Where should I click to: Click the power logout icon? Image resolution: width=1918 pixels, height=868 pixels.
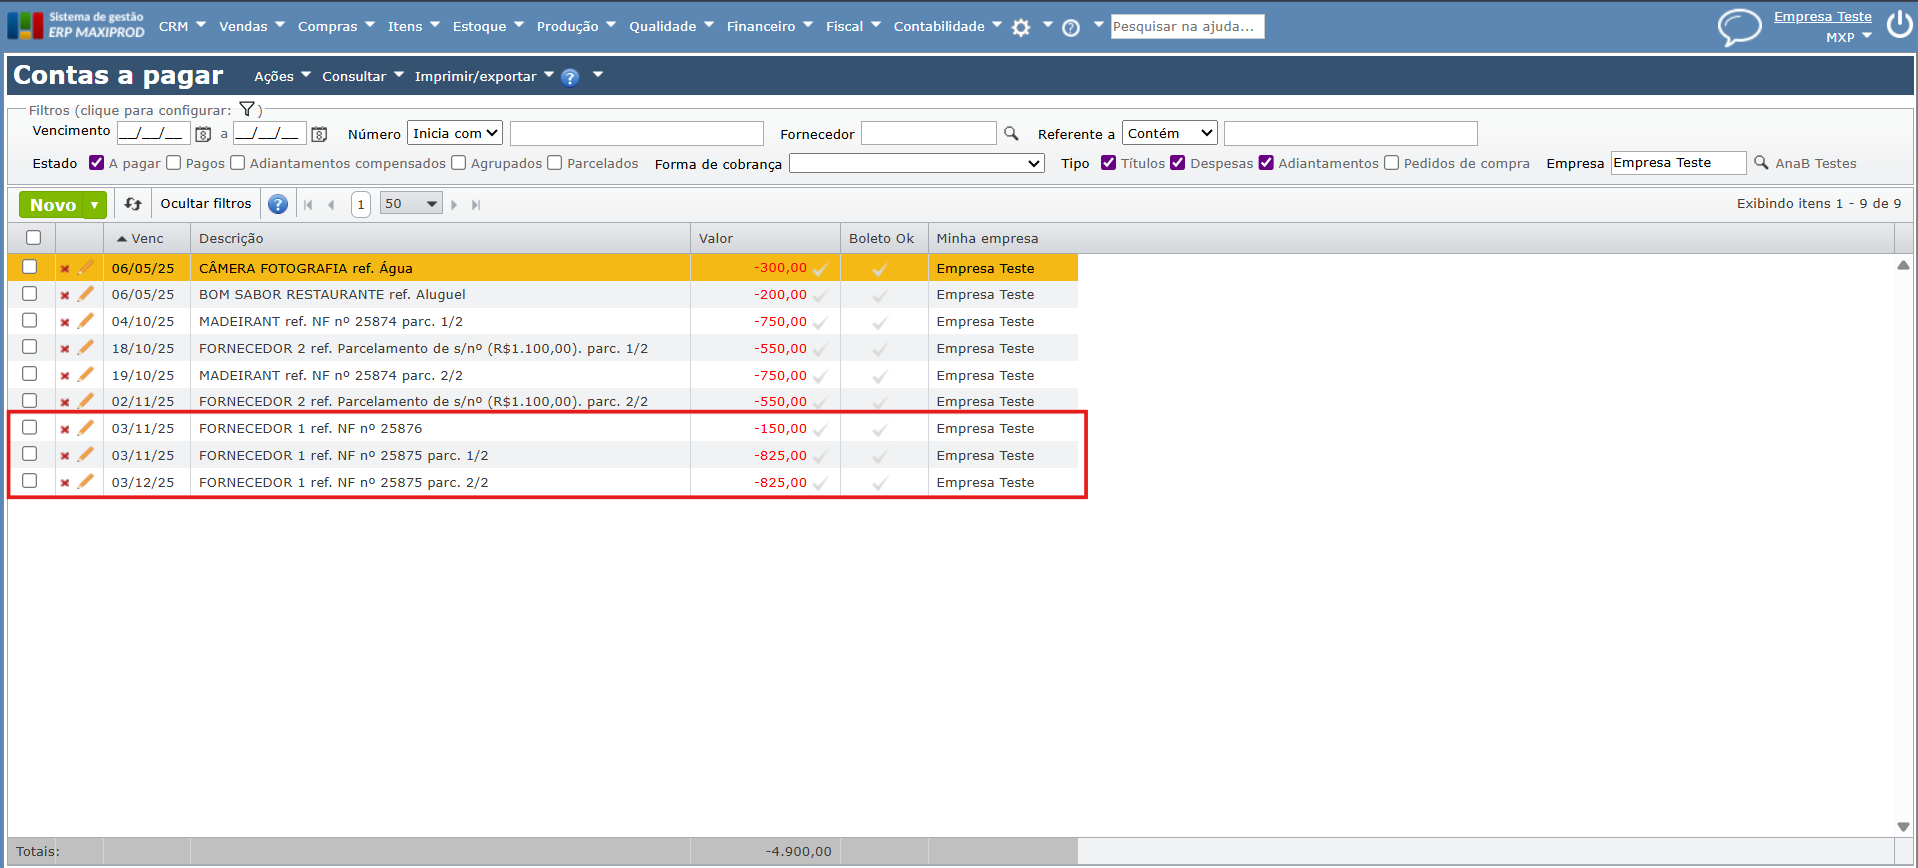tap(1900, 24)
